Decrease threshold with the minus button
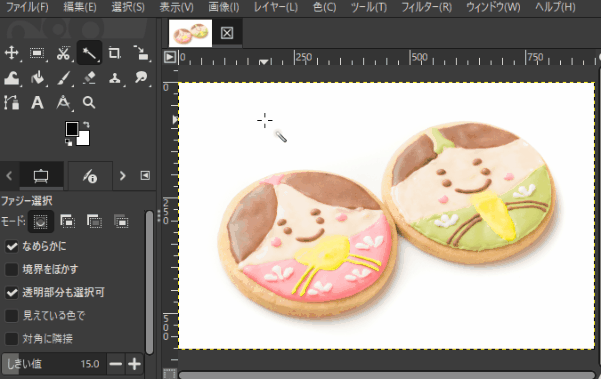 coord(116,364)
